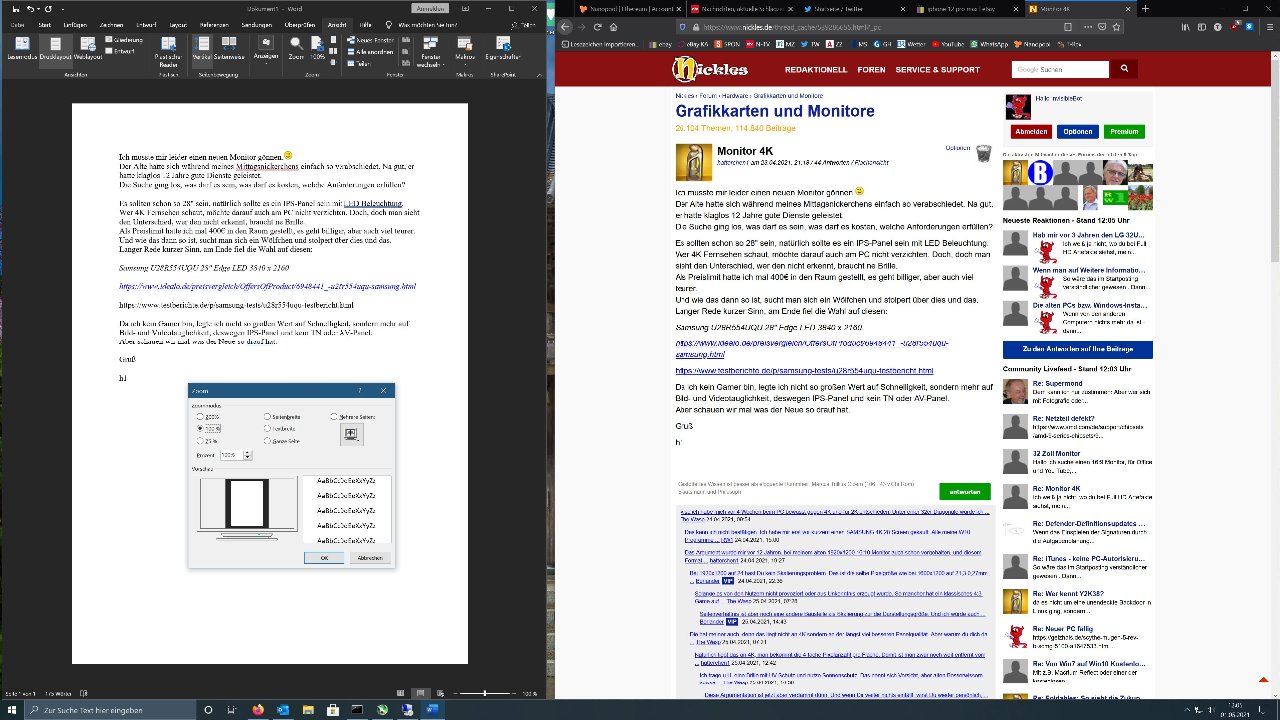Select the Textbreite radio option

pyautogui.click(x=280, y=428)
